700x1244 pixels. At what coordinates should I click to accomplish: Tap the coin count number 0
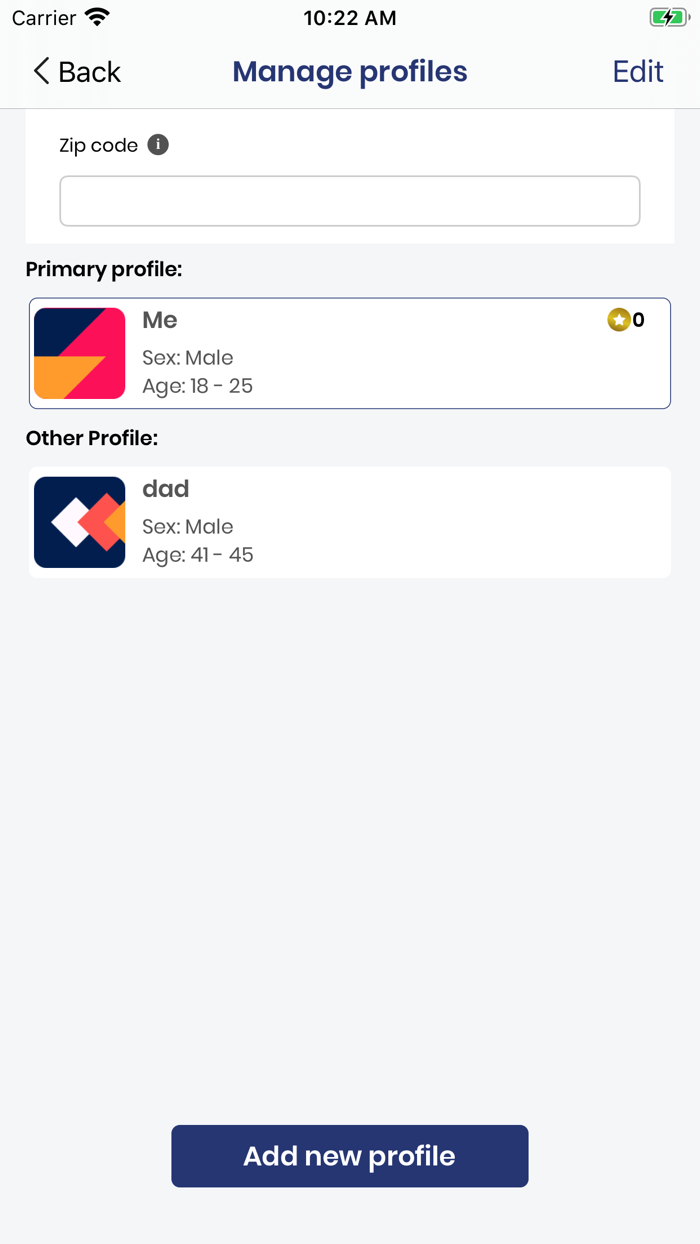point(639,320)
